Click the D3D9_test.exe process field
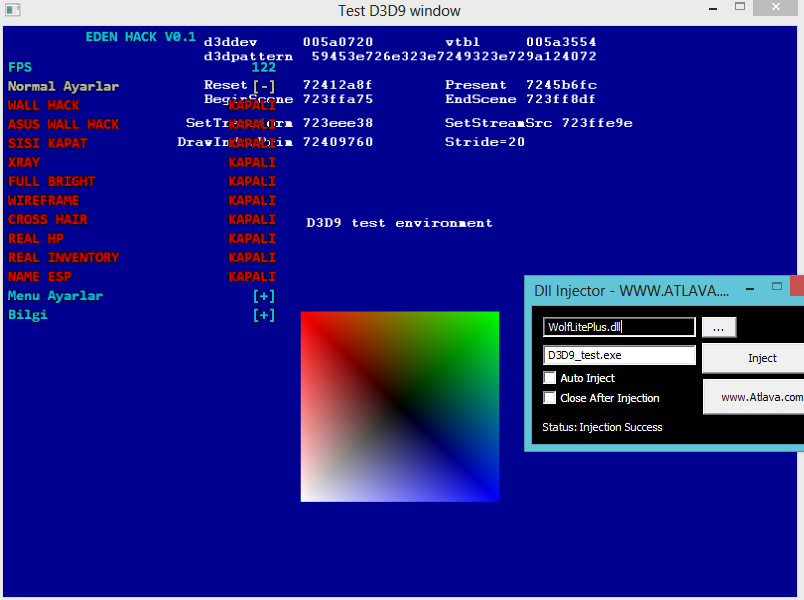 pos(619,355)
